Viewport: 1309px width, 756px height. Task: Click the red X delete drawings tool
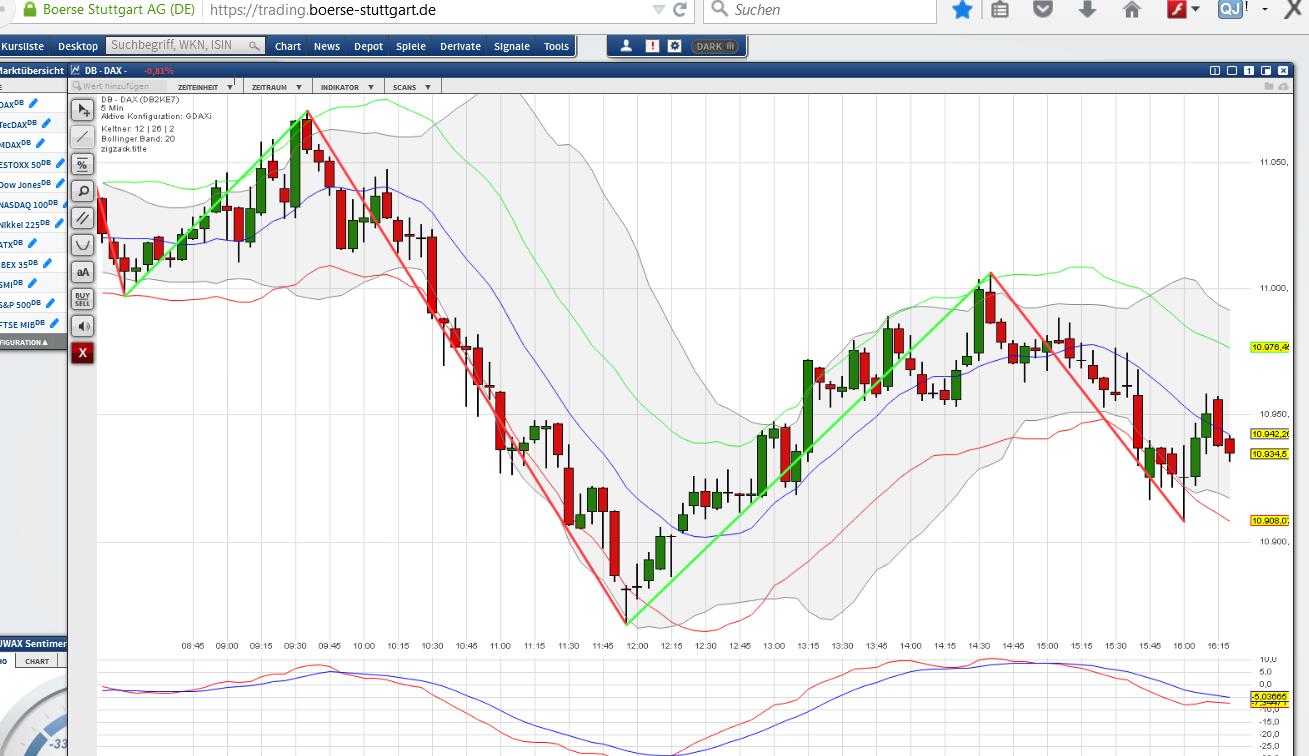[82, 352]
